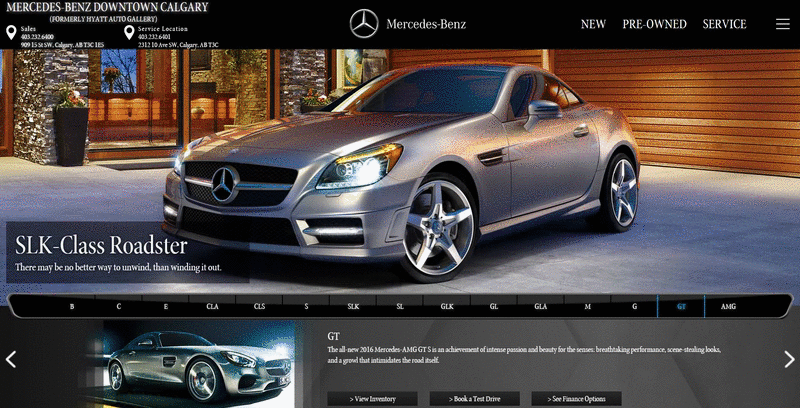
Task: Click the Service Location pin icon
Action: tap(129, 33)
